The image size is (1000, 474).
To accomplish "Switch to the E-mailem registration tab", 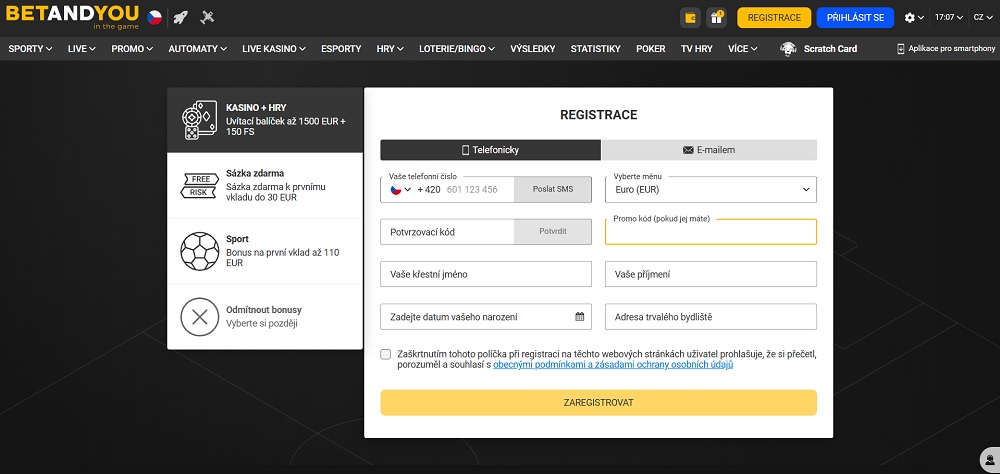I will pyautogui.click(x=709, y=150).
